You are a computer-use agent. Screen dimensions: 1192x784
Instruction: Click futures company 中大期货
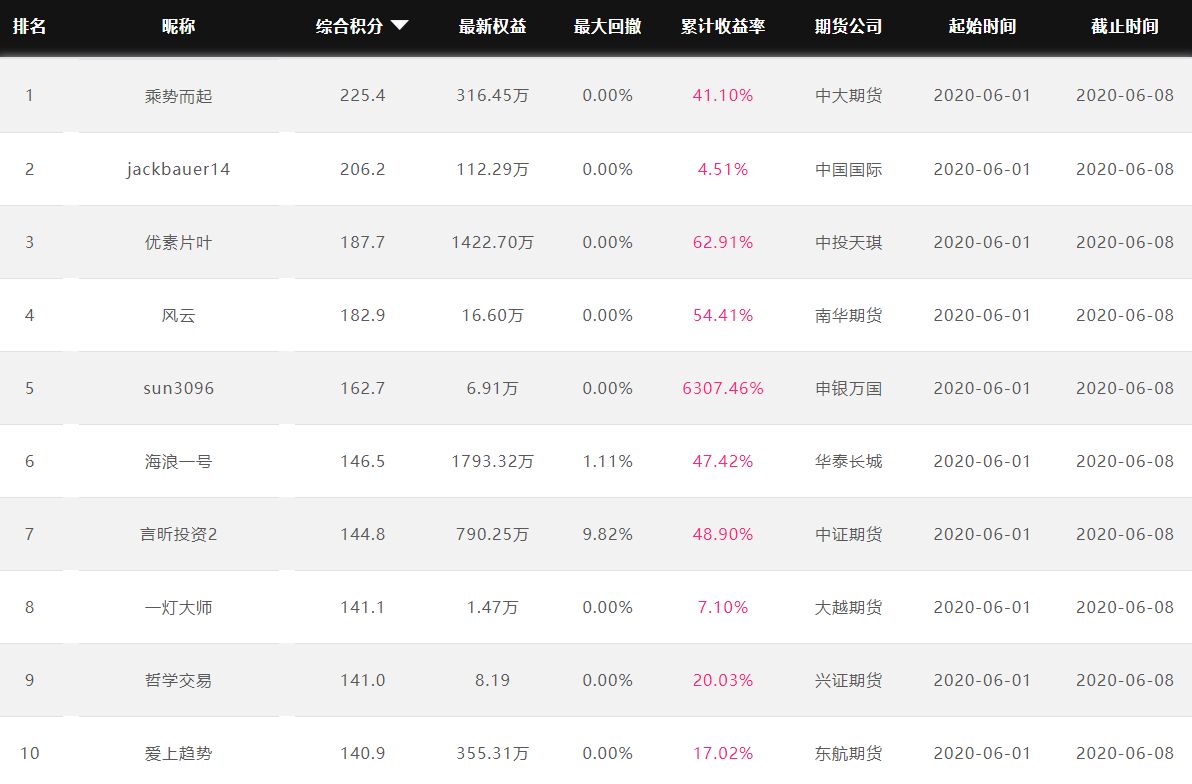tap(848, 96)
